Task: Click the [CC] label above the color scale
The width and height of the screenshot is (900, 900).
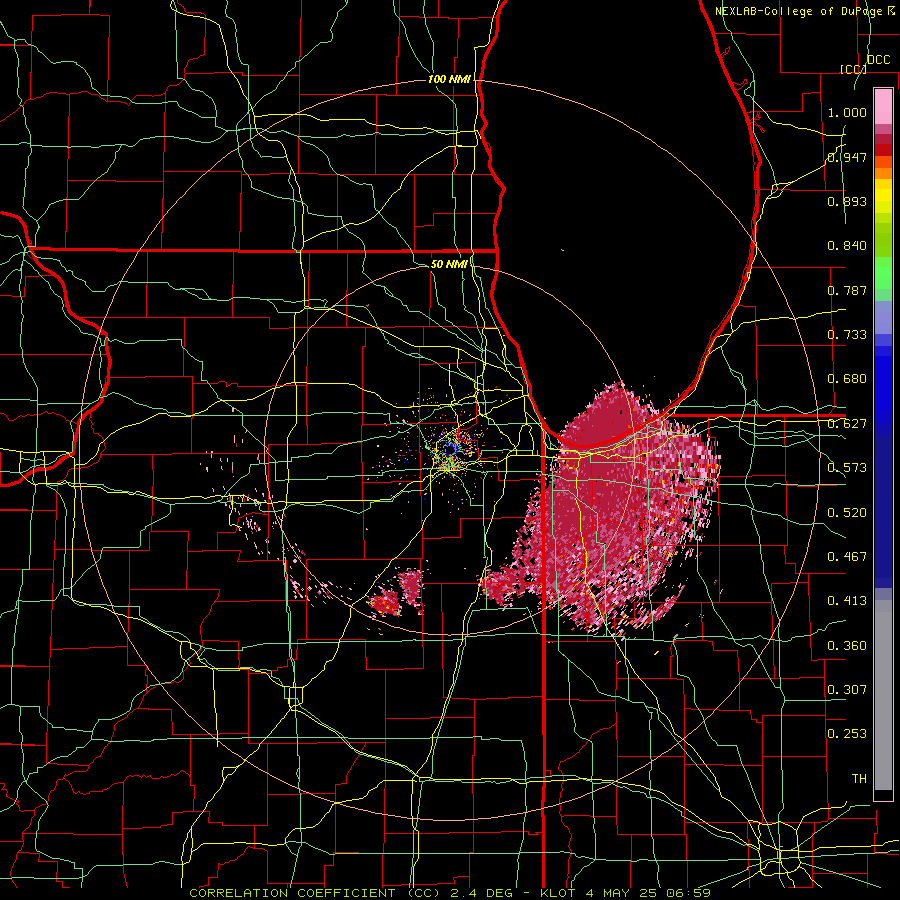Action: (853, 69)
